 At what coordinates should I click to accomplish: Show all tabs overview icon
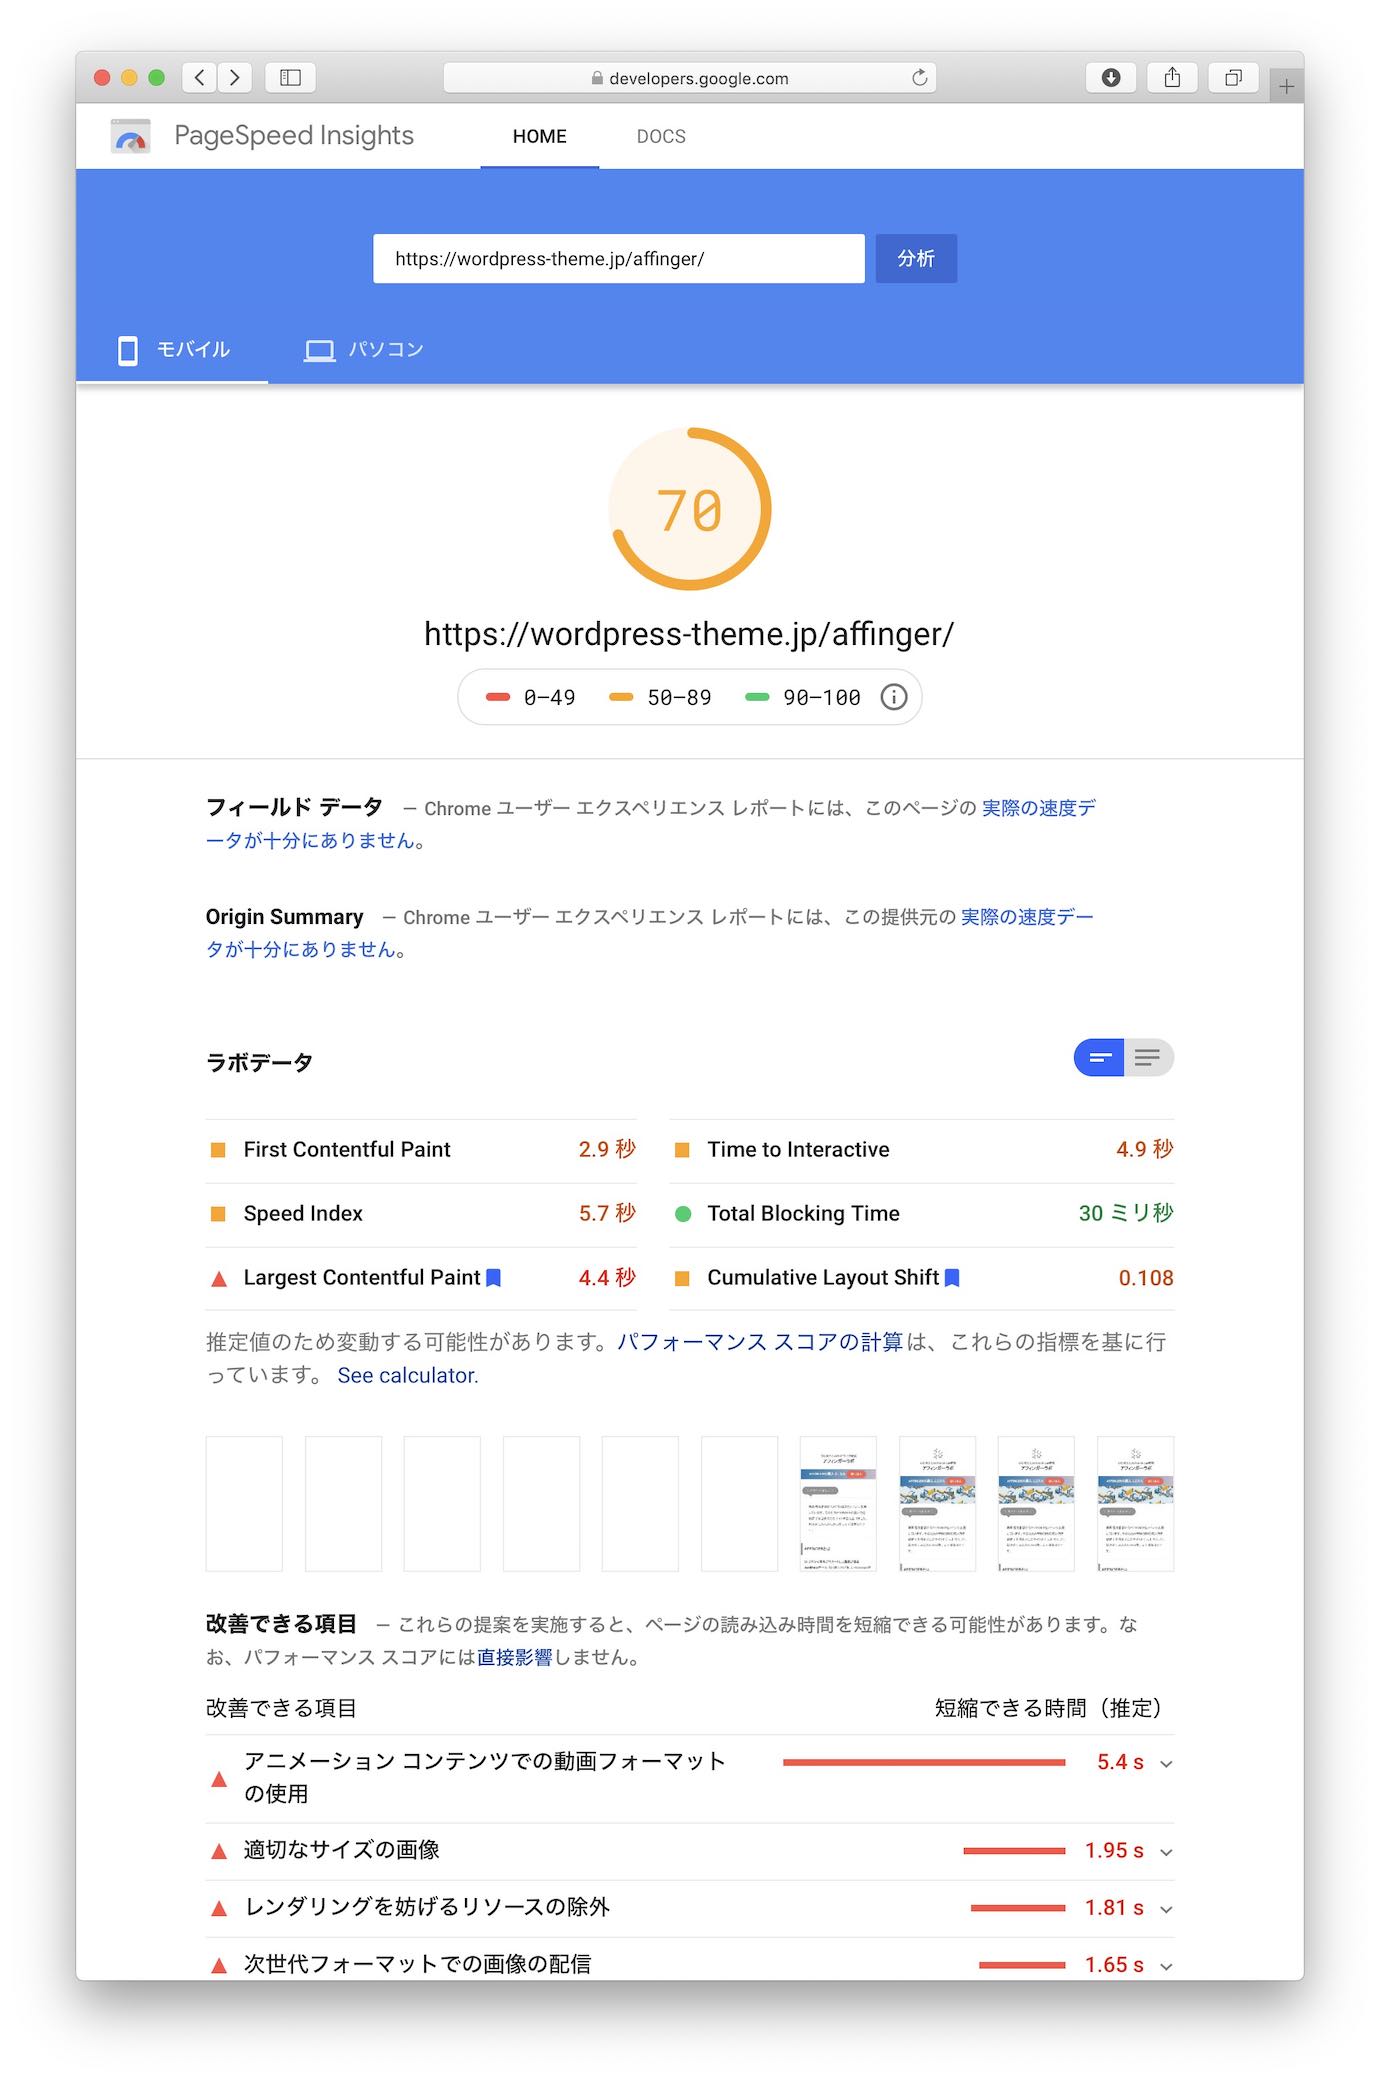1234,78
